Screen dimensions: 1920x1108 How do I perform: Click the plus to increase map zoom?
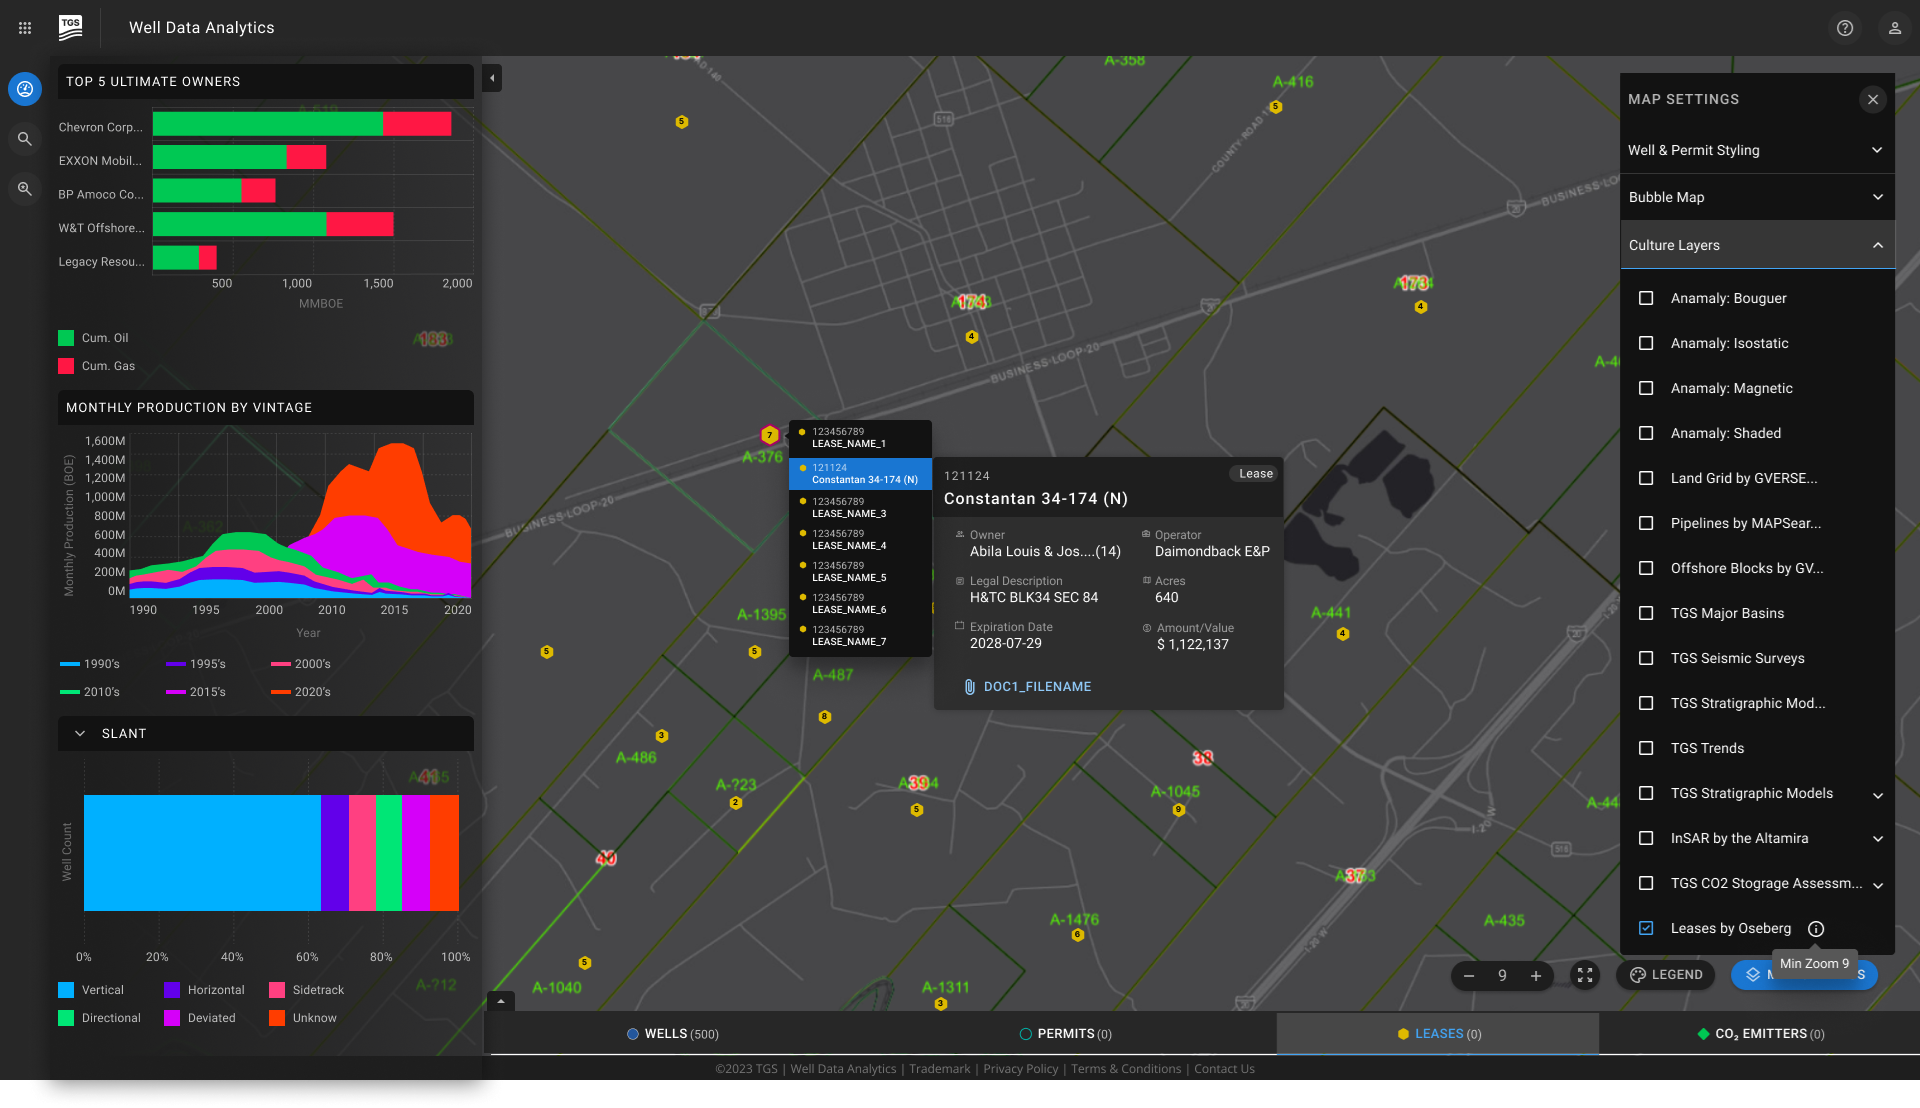pyautogui.click(x=1537, y=975)
